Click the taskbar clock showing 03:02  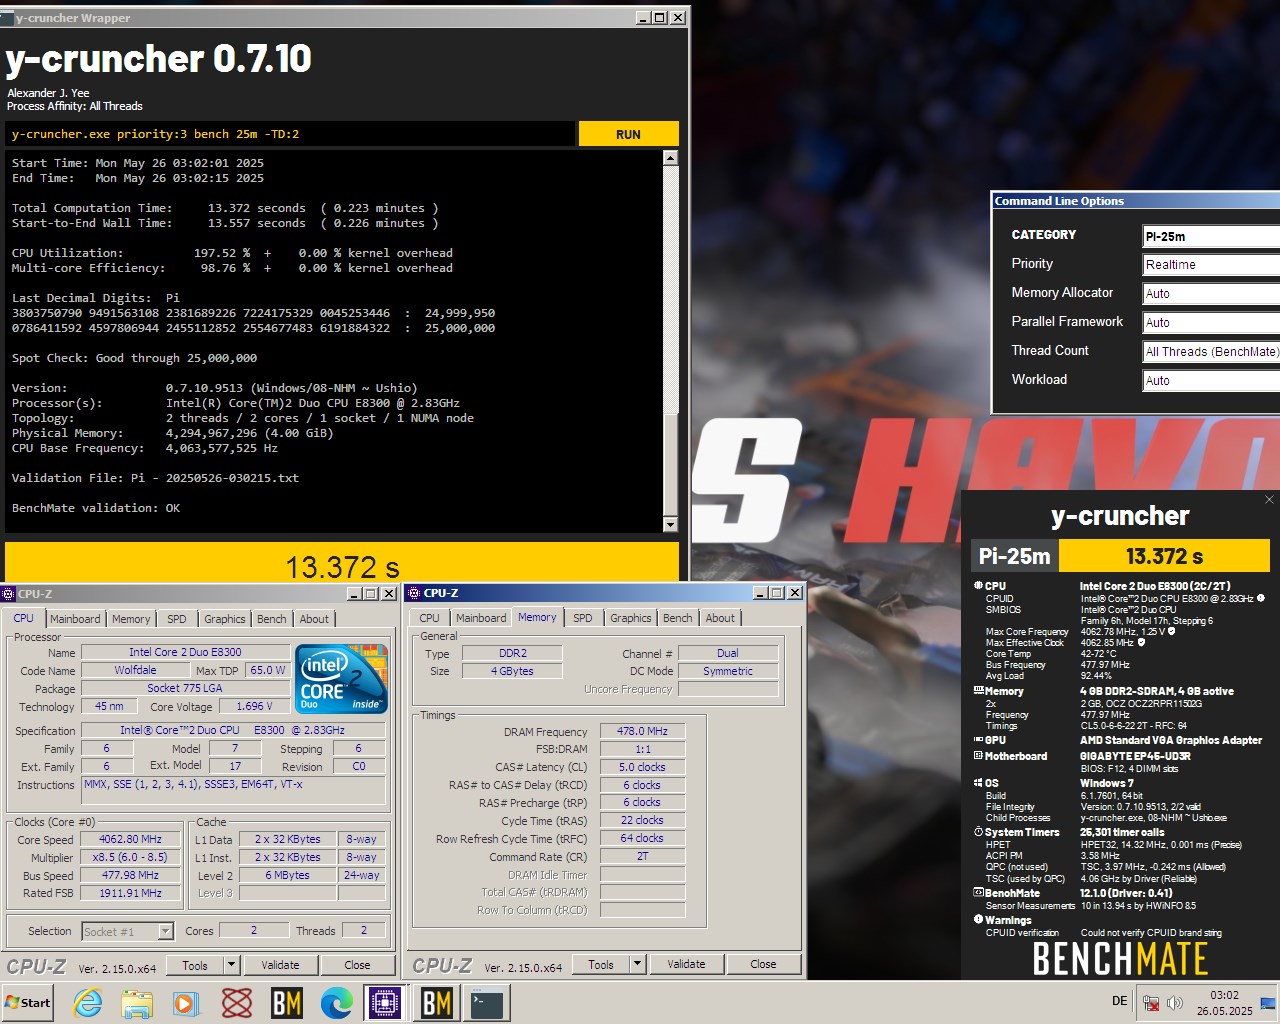click(x=1224, y=1002)
